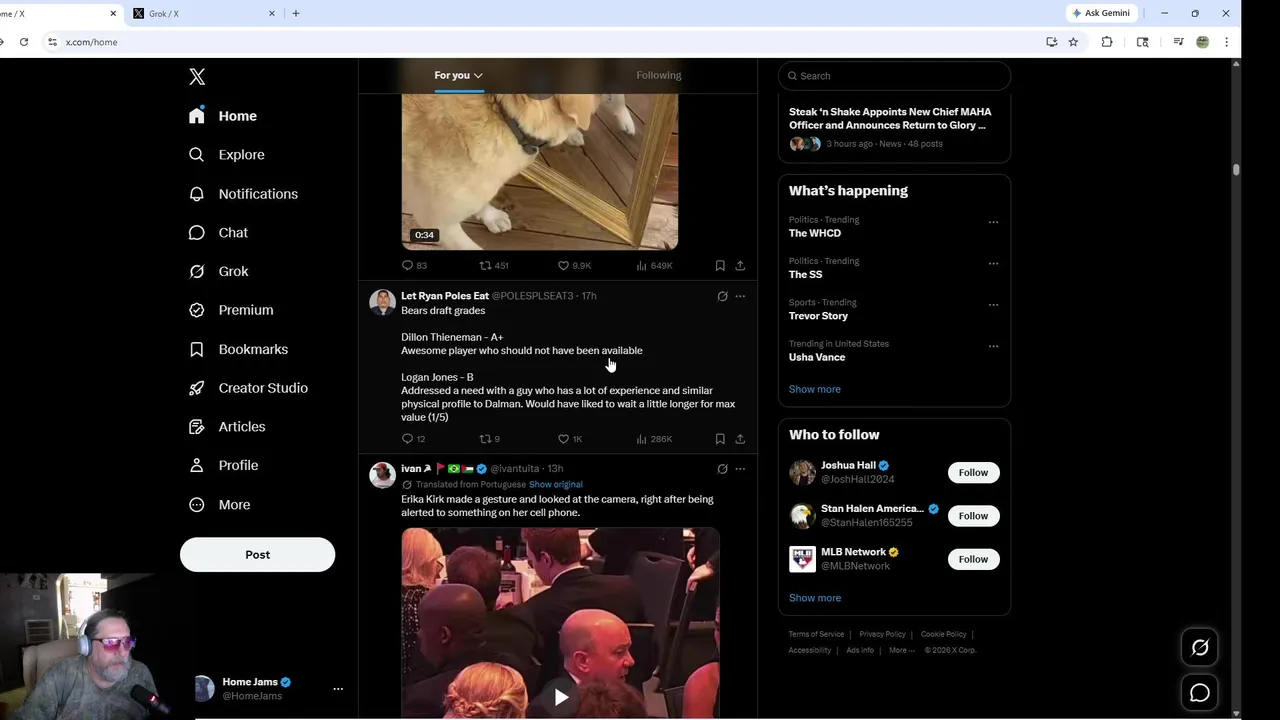
Task: Click Show more under Who to follow
Action: click(x=814, y=598)
